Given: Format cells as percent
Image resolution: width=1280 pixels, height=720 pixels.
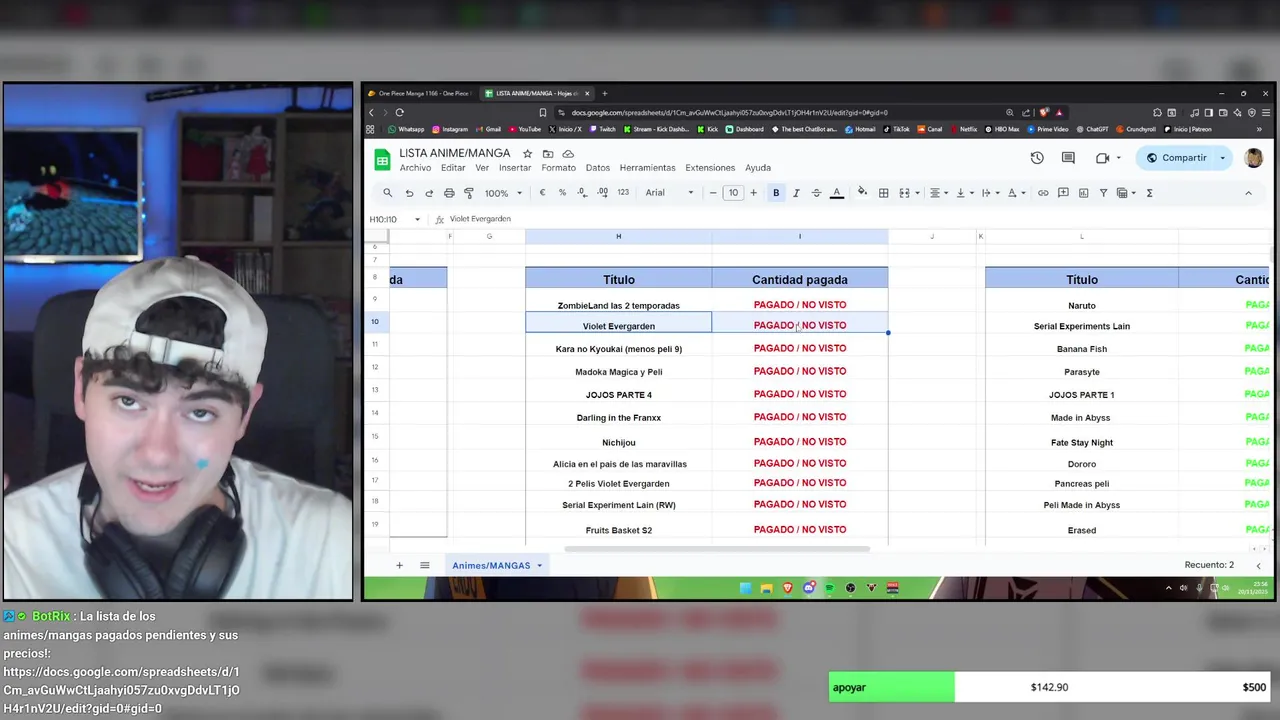Looking at the screenshot, I should (x=562, y=193).
